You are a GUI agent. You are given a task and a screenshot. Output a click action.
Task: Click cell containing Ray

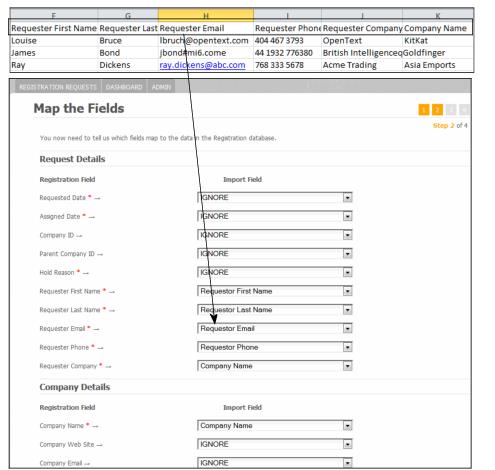(54, 65)
